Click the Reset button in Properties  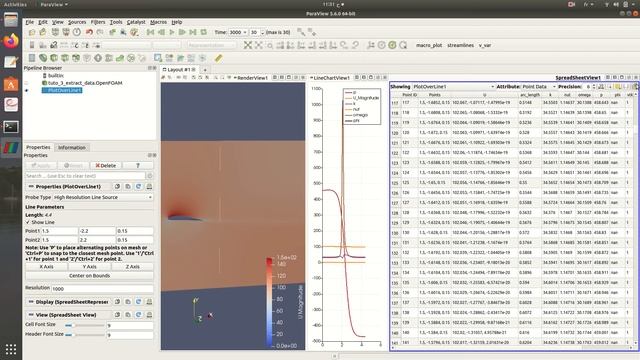[x=73, y=165]
